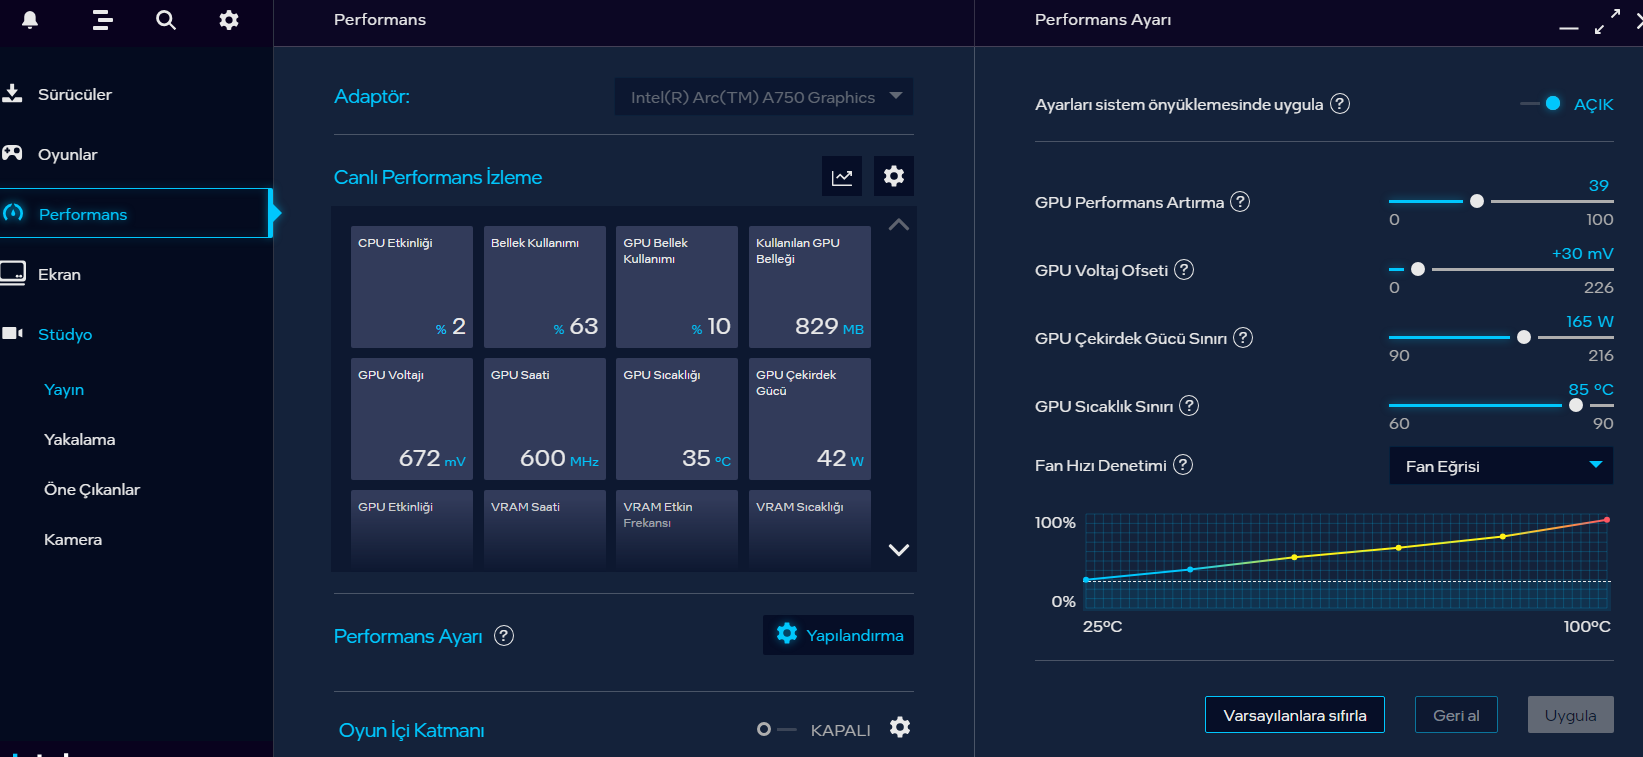Click the red top fan curve point
This screenshot has height=757, width=1643.
1607,520
